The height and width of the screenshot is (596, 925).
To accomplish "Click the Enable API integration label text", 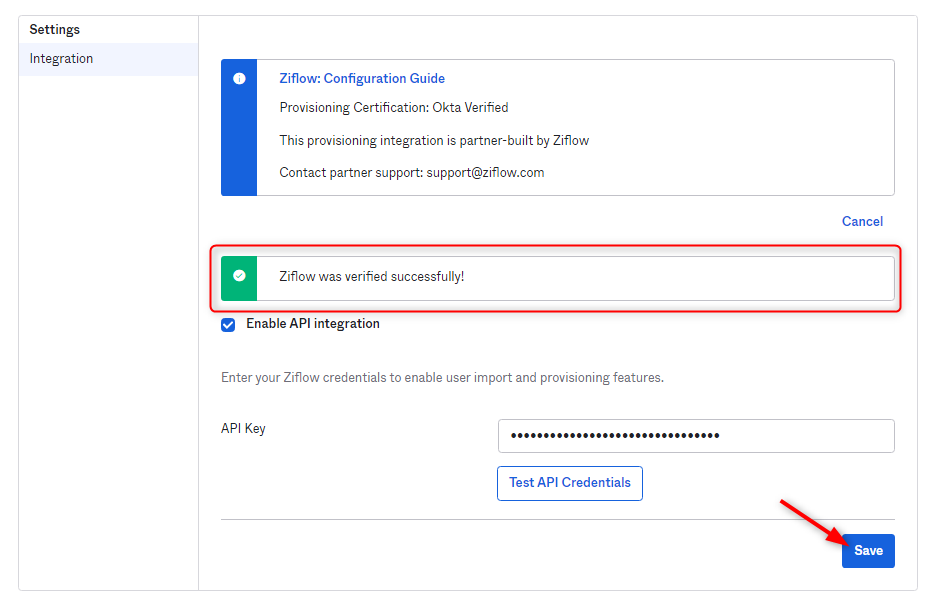I will point(313,324).
